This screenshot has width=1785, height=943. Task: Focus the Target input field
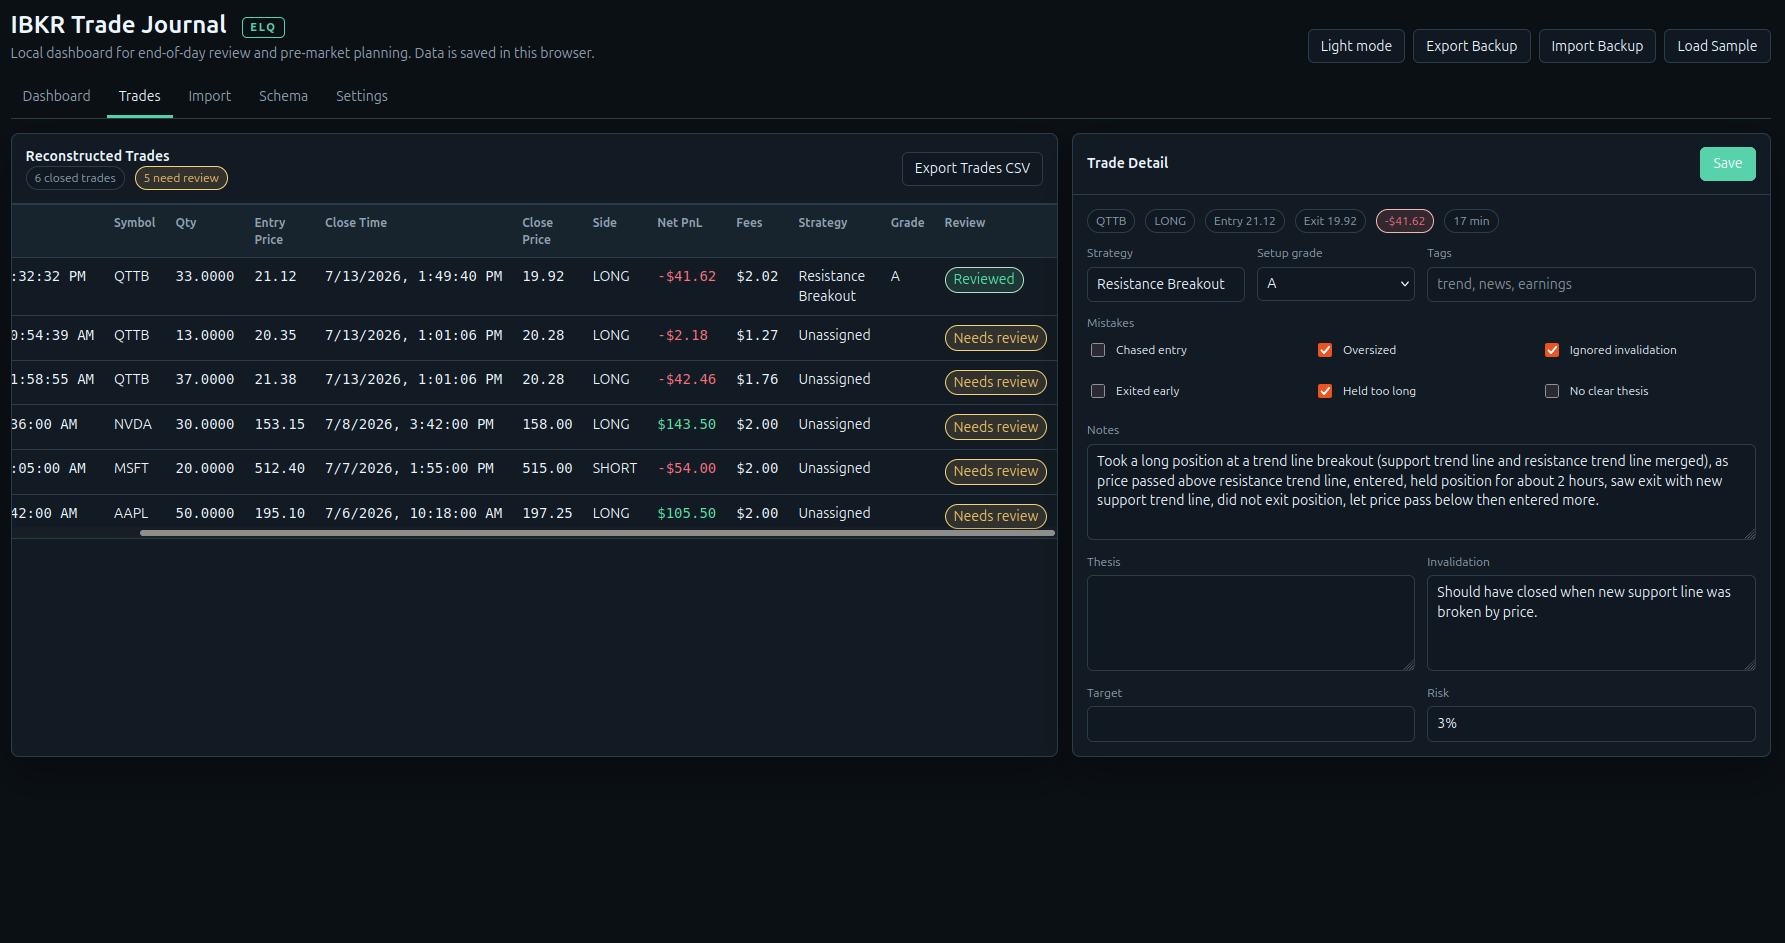pyautogui.click(x=1250, y=724)
